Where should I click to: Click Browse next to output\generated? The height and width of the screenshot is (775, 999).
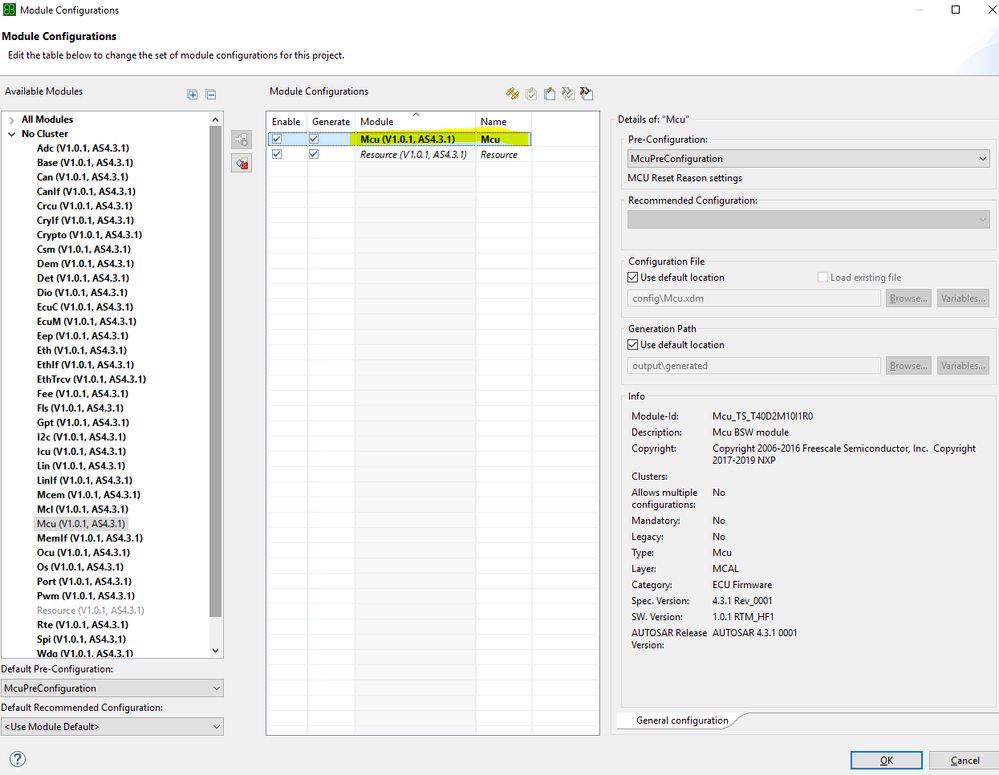[x=909, y=366]
